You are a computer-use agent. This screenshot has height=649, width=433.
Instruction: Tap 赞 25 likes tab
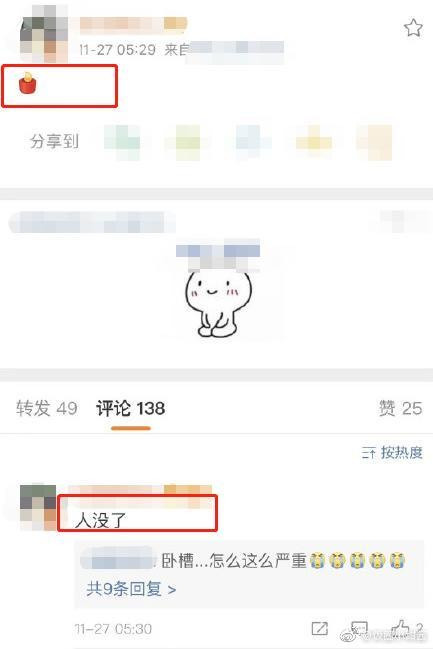click(400, 408)
